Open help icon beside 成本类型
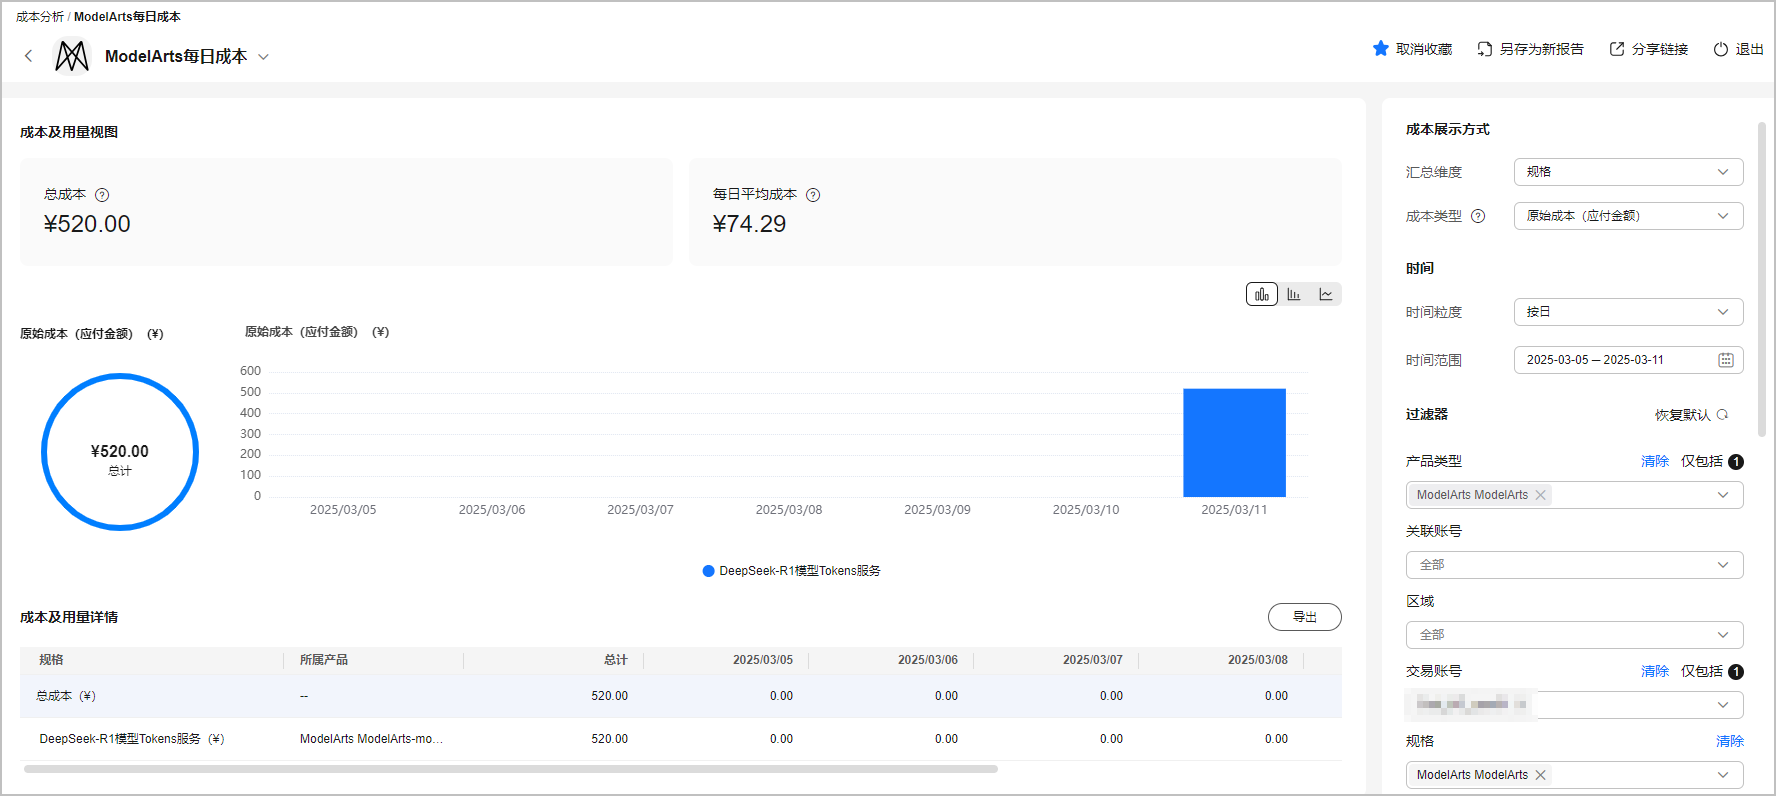Viewport: 1776px width, 796px height. pos(1478,216)
